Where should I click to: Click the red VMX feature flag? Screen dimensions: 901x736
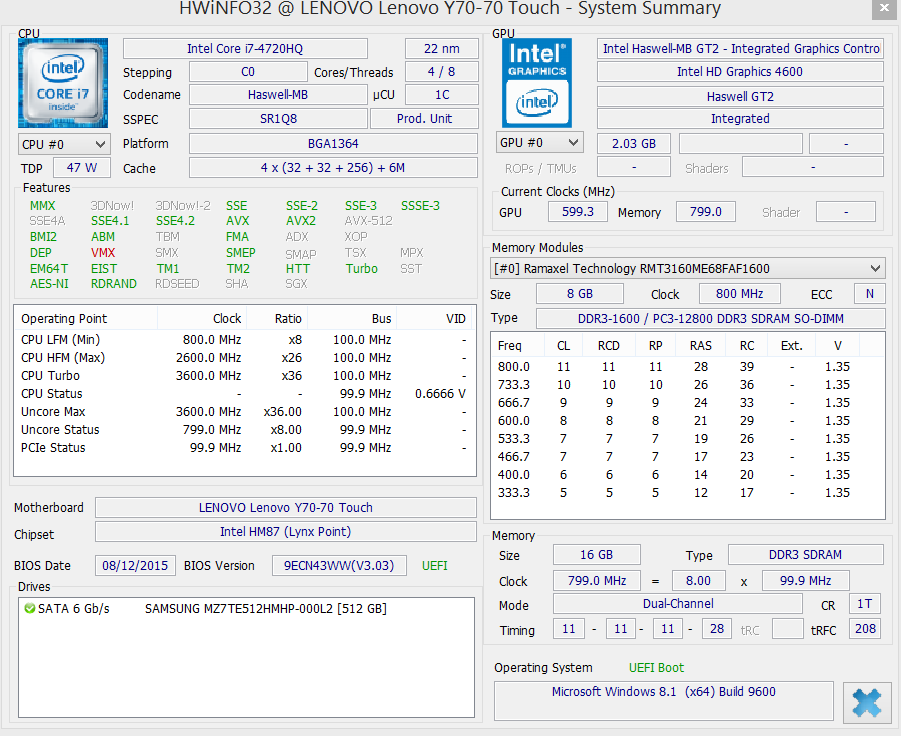(103, 253)
